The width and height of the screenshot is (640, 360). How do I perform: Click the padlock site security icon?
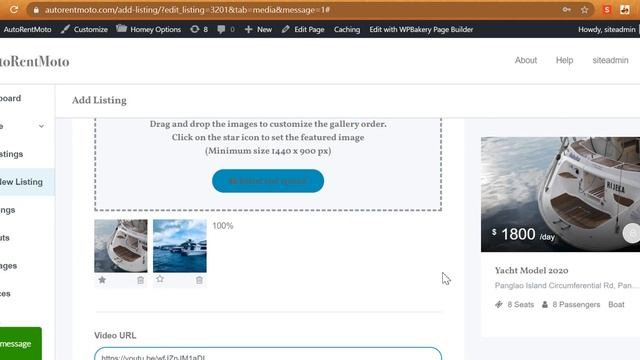click(36, 10)
